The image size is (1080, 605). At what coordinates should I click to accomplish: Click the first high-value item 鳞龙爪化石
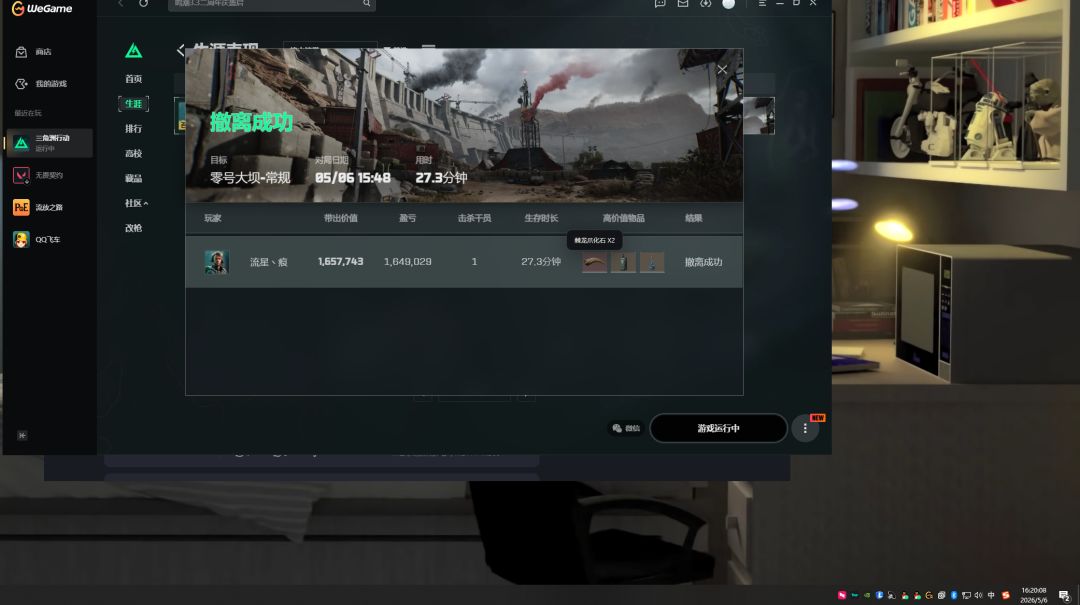click(594, 262)
